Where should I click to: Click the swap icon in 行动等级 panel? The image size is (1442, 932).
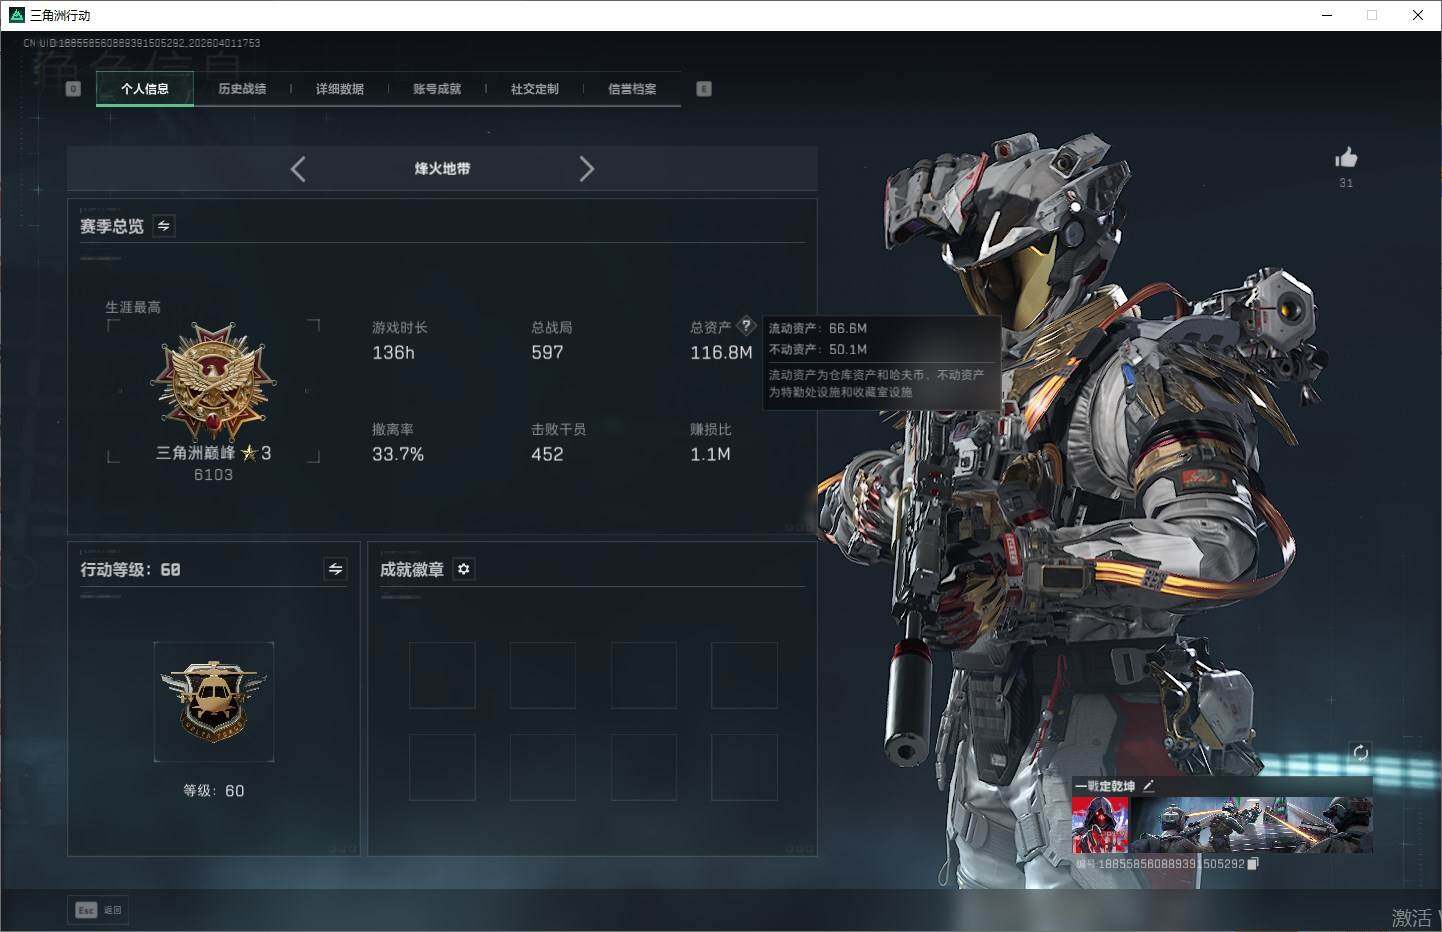point(336,569)
